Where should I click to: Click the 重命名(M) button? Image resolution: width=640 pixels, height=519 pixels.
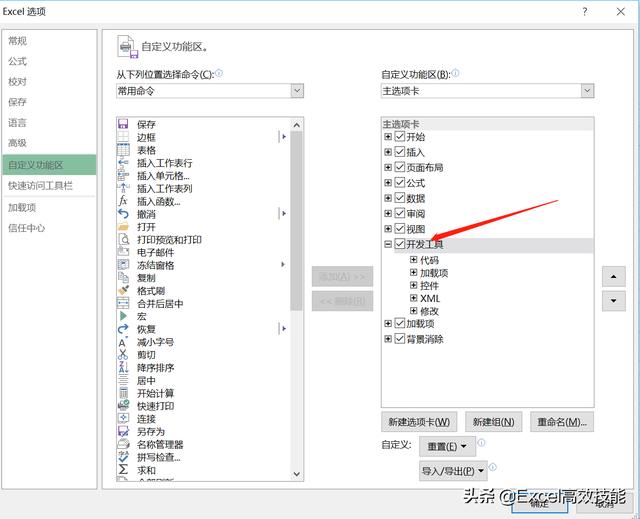(562, 422)
